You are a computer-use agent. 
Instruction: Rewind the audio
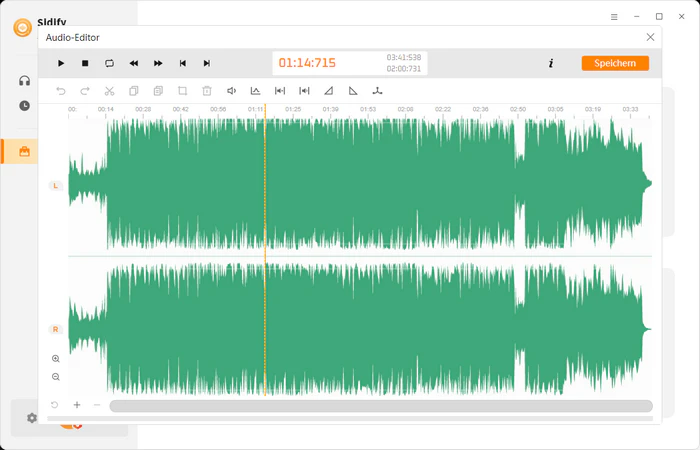tap(134, 63)
